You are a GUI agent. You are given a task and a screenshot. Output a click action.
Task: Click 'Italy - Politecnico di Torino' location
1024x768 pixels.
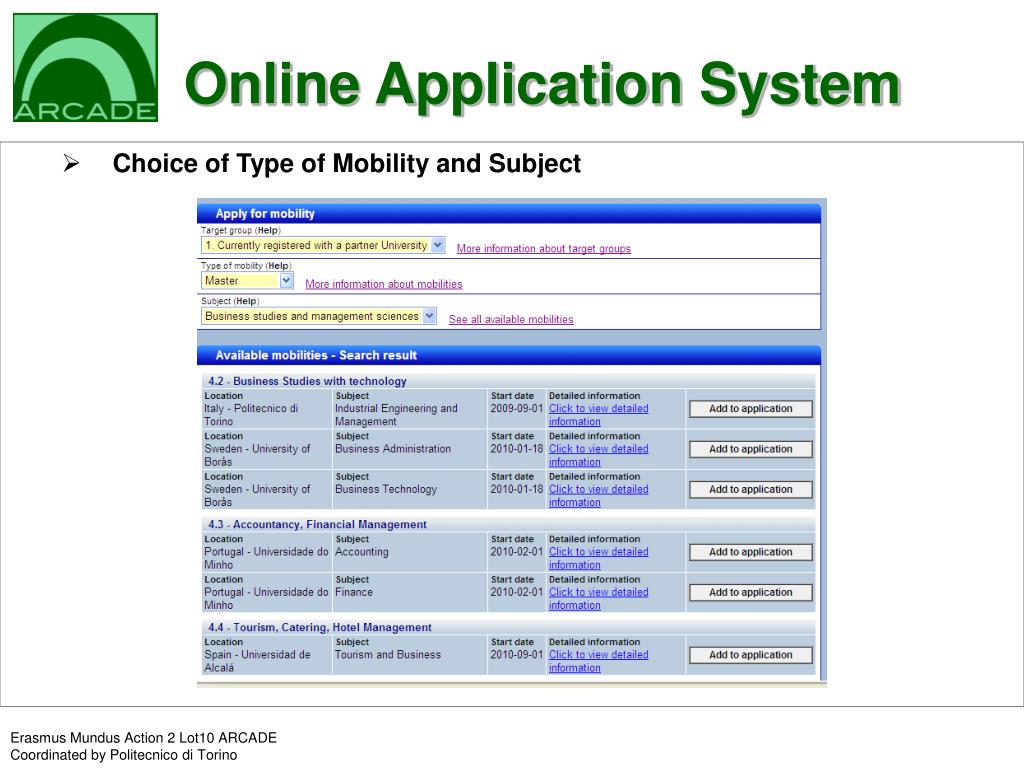point(251,415)
